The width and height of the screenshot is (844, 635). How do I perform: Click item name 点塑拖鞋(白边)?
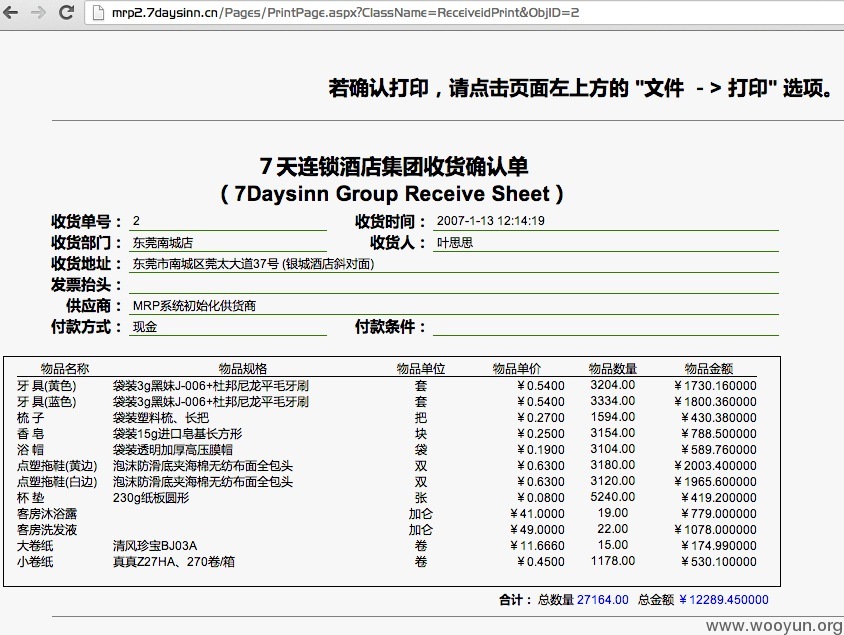point(57,482)
